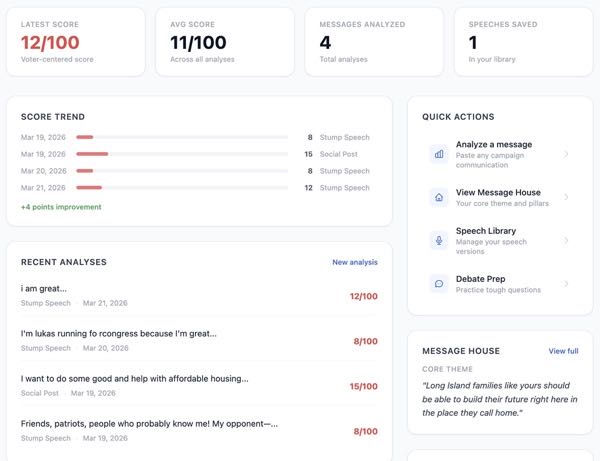
Task: Click the CORE THEME label
Action: [447, 369]
